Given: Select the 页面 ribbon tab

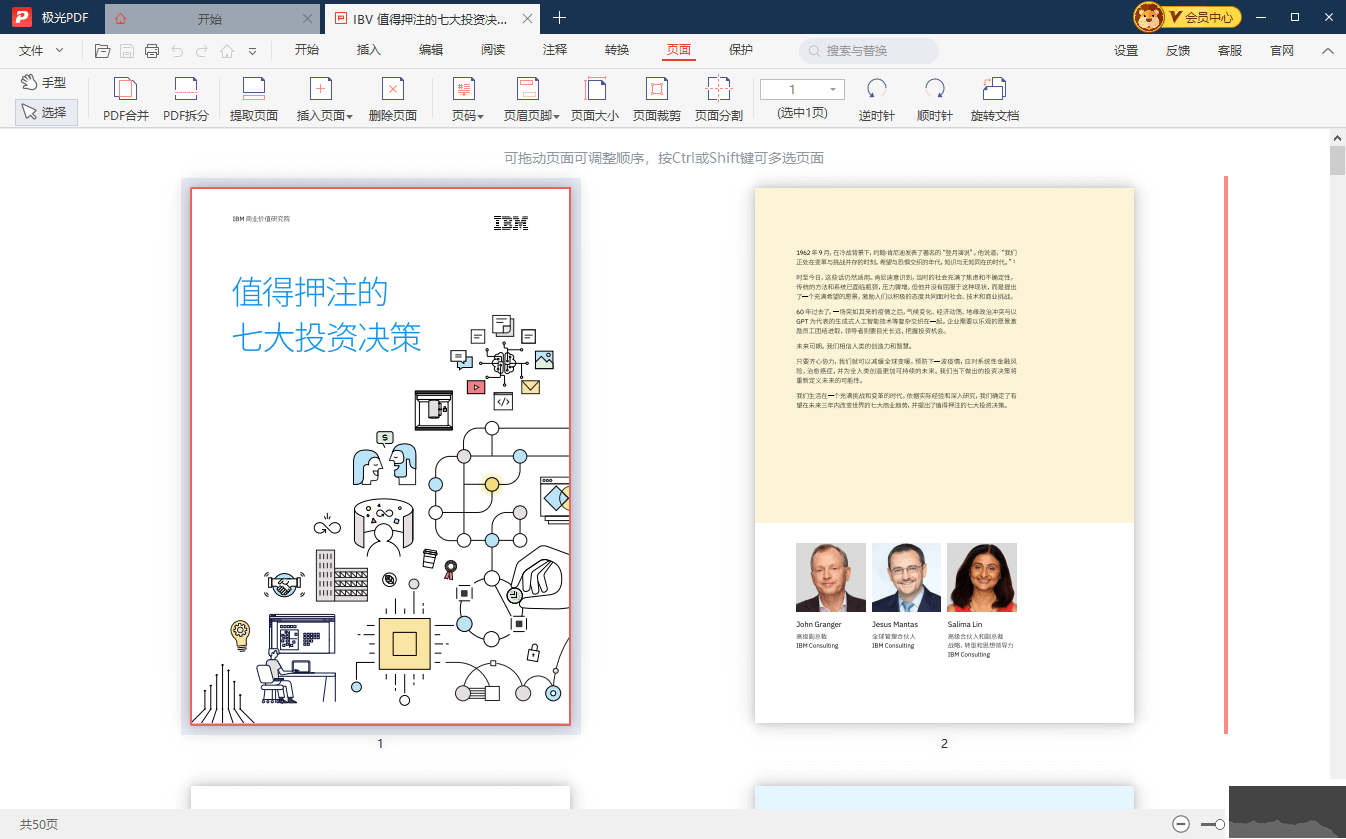Looking at the screenshot, I should [x=679, y=50].
